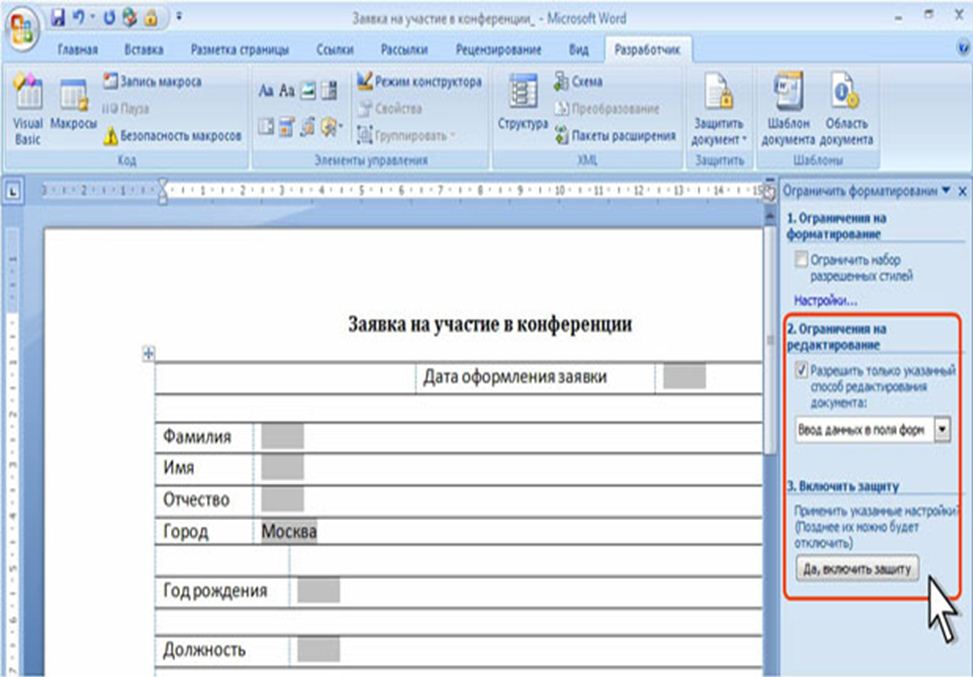Open the undo history dropdown arrow
The height and width of the screenshot is (677, 973).
pos(92,17)
